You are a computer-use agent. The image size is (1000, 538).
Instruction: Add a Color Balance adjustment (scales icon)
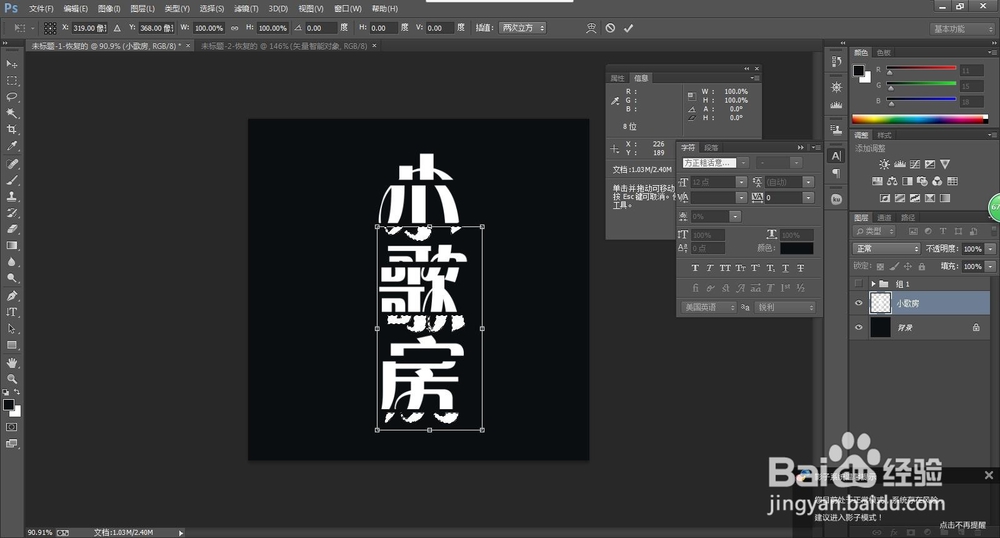click(892, 181)
